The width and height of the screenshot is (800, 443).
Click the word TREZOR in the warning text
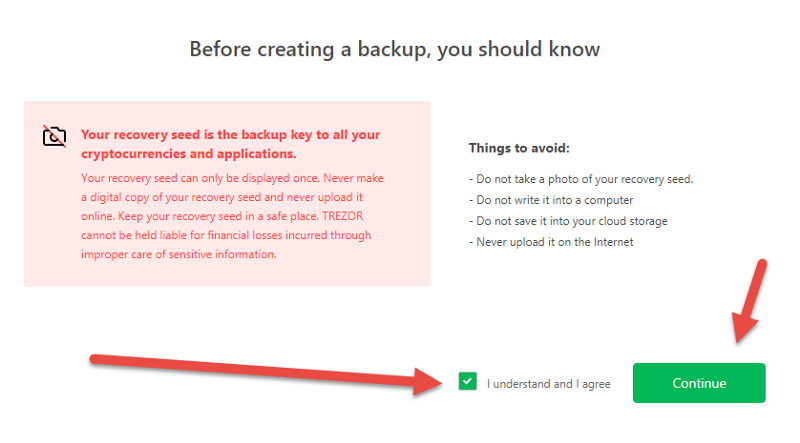342,216
